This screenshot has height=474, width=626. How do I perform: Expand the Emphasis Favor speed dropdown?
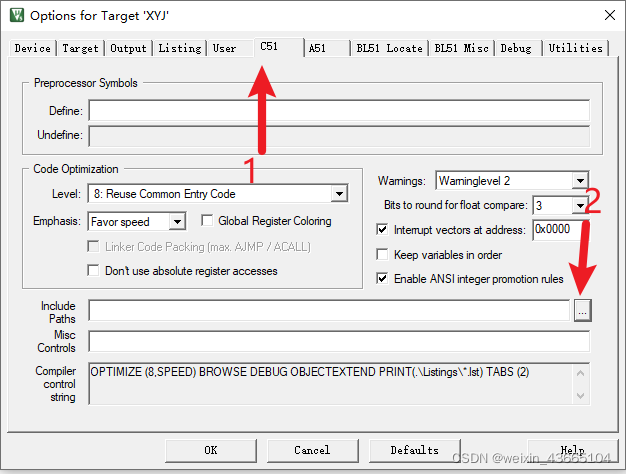pyautogui.click(x=177, y=221)
